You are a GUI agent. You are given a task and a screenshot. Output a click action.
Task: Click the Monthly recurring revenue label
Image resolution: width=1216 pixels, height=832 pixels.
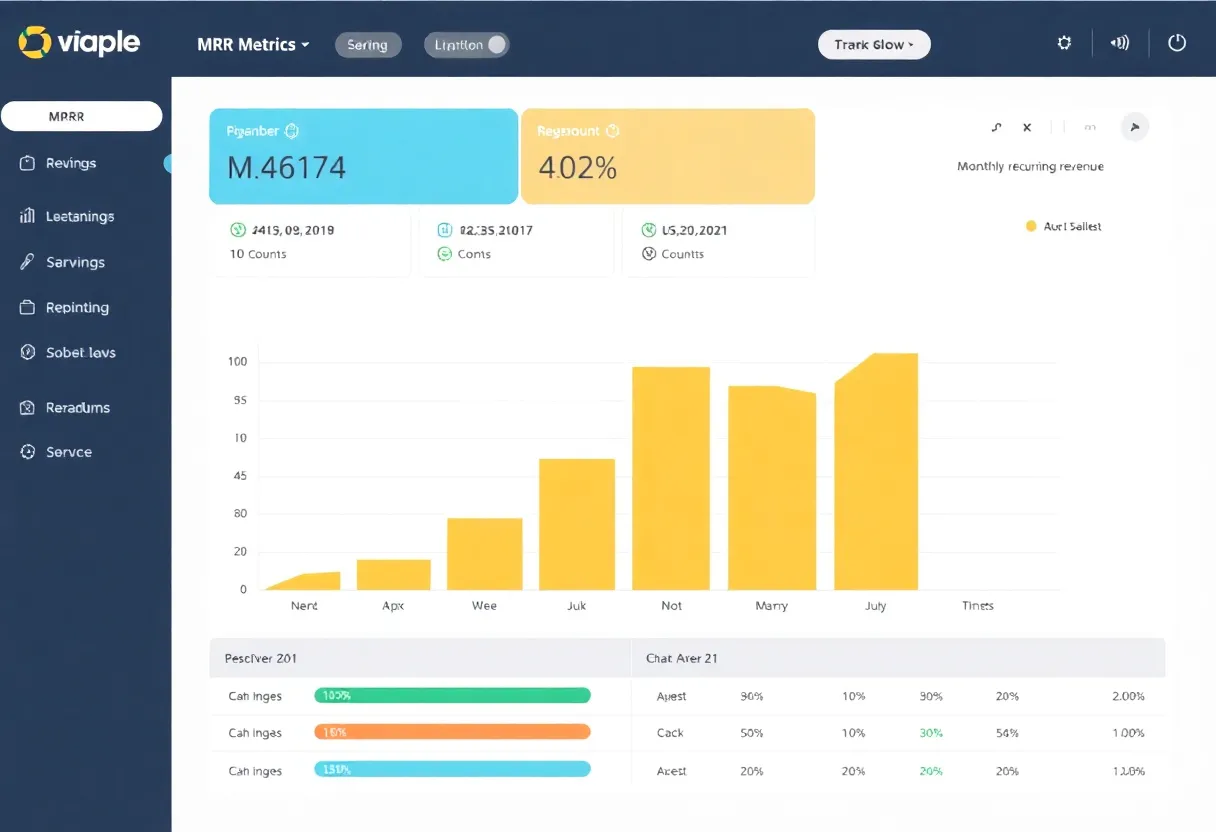(x=1030, y=166)
